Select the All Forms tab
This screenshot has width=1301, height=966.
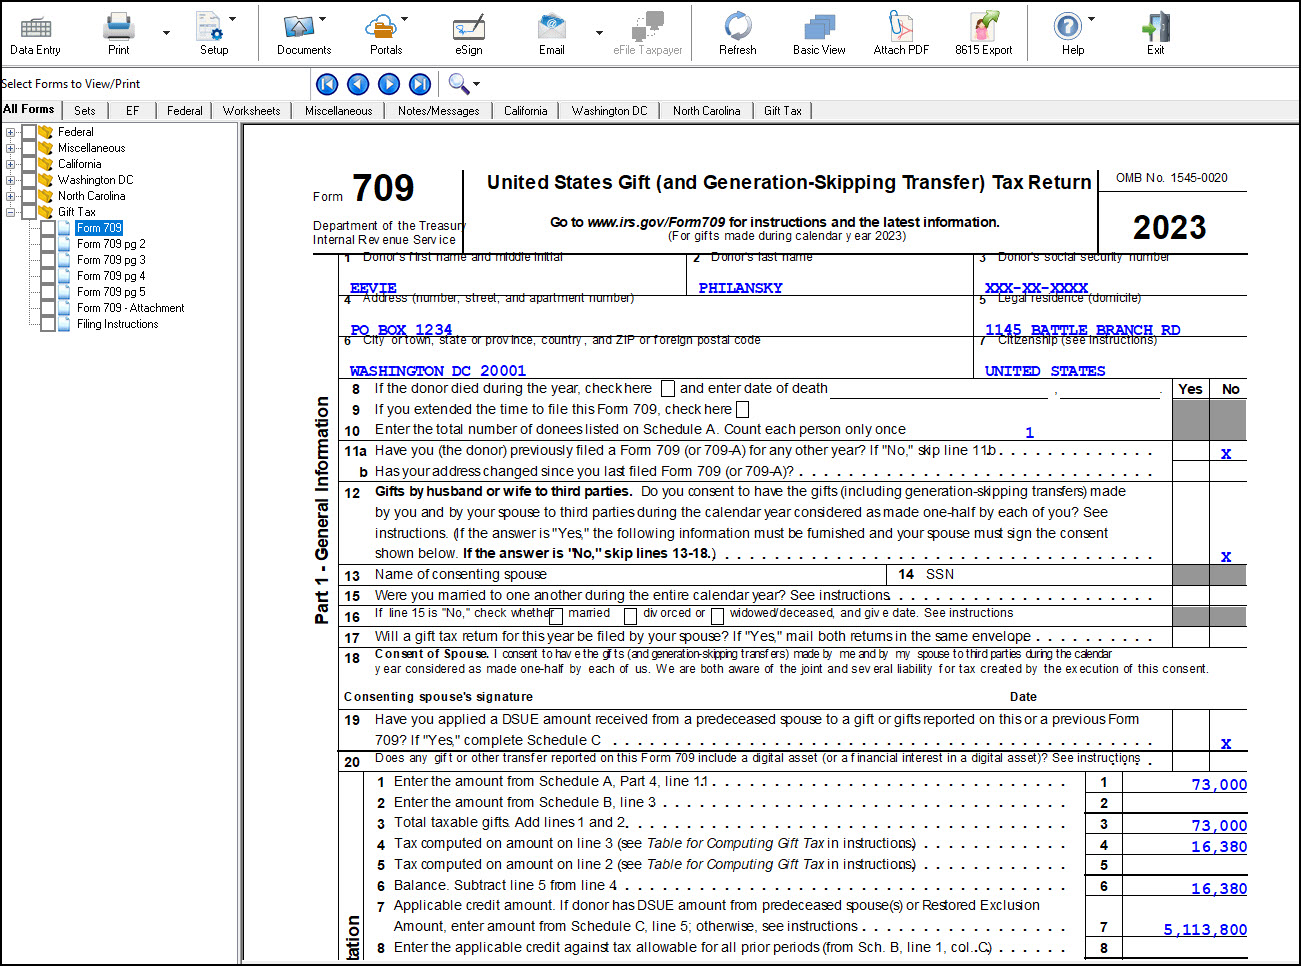[29, 109]
